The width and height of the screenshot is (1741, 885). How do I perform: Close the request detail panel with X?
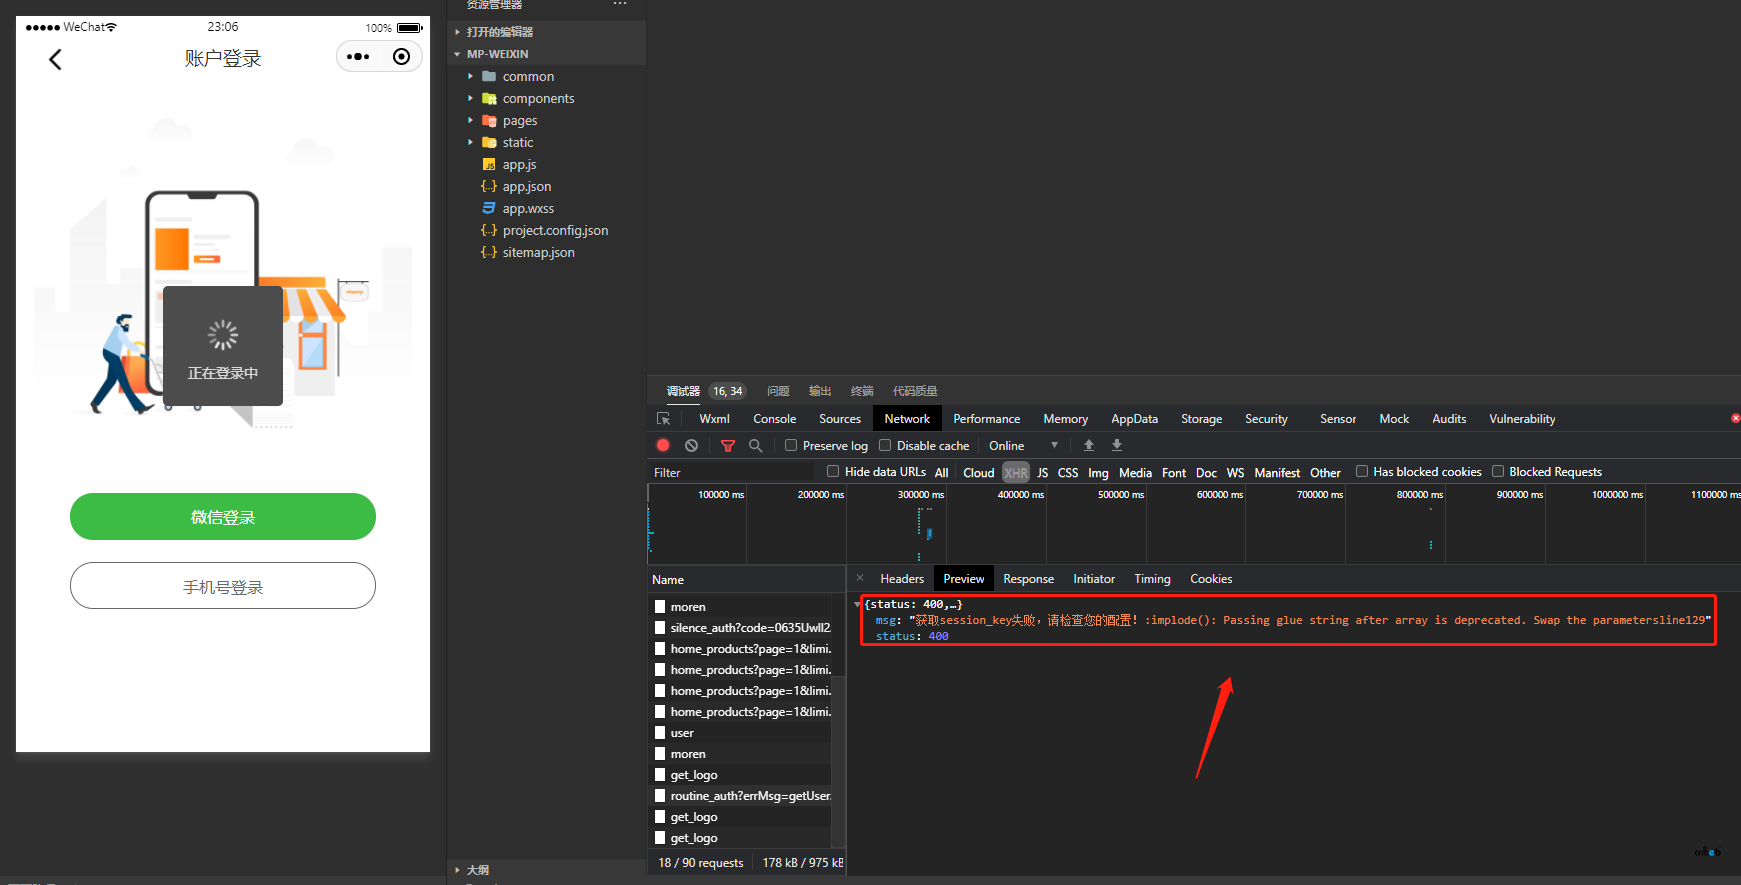click(860, 578)
